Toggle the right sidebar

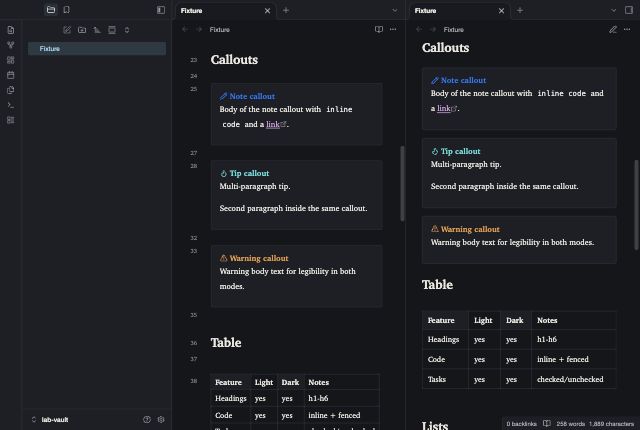(x=629, y=10)
